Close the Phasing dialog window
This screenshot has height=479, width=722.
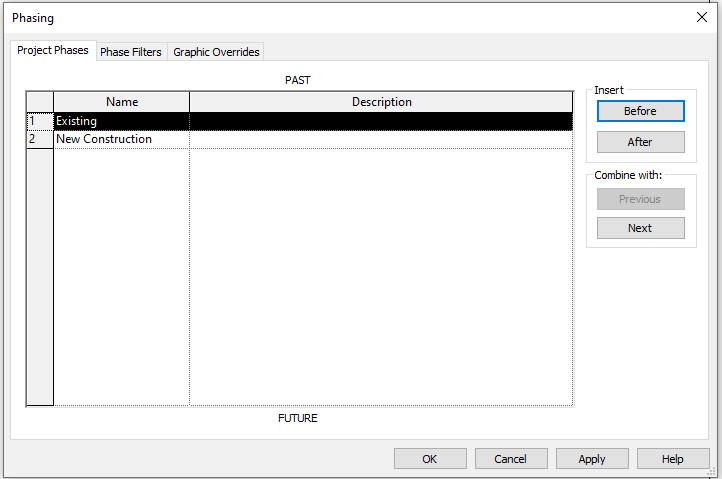pyautogui.click(x=702, y=18)
